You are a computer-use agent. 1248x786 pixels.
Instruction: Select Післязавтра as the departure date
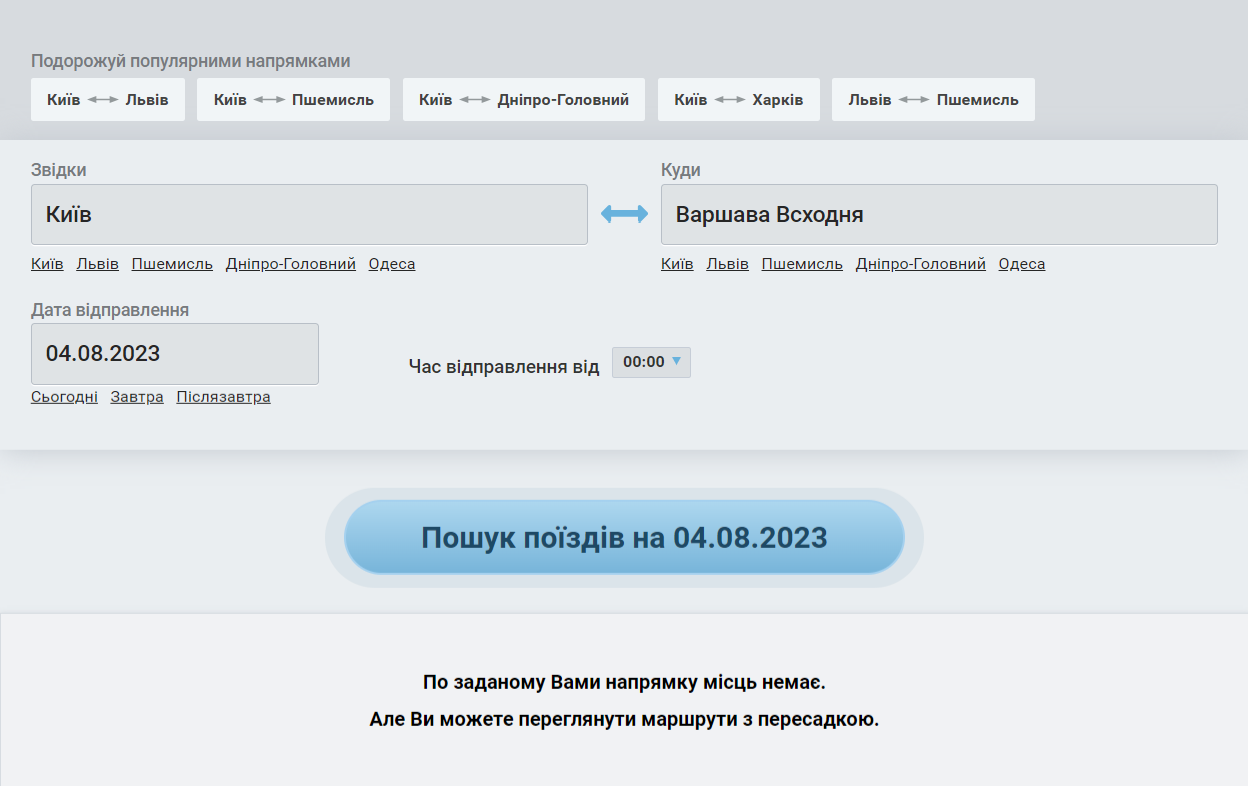[222, 396]
